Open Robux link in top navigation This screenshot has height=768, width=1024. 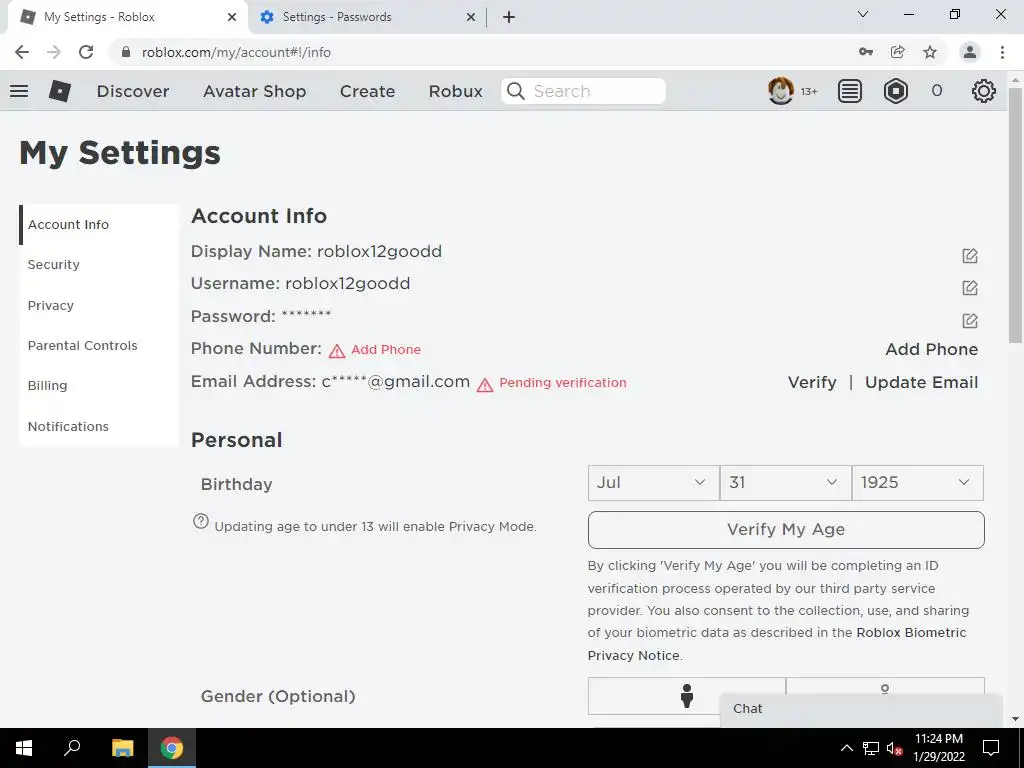coord(455,91)
